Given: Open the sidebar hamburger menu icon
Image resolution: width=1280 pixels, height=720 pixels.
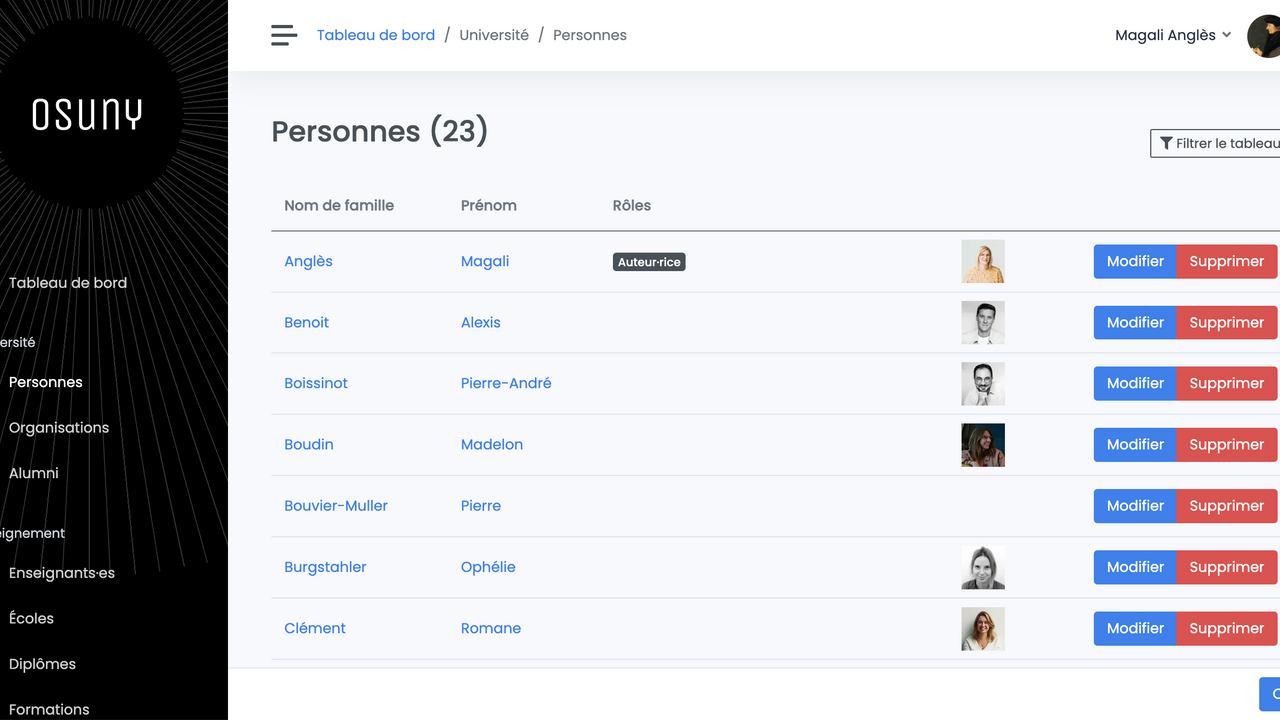Looking at the screenshot, I should click(284, 34).
